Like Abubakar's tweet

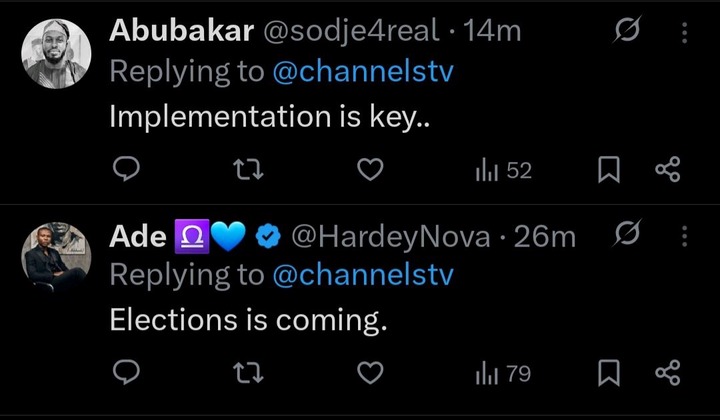coord(370,171)
